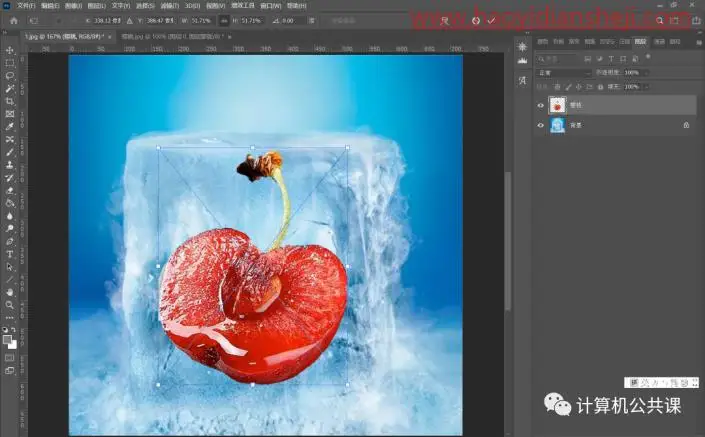Image resolution: width=705 pixels, height=437 pixels.
Task: Open the blend mode dropdown
Action: 563,73
